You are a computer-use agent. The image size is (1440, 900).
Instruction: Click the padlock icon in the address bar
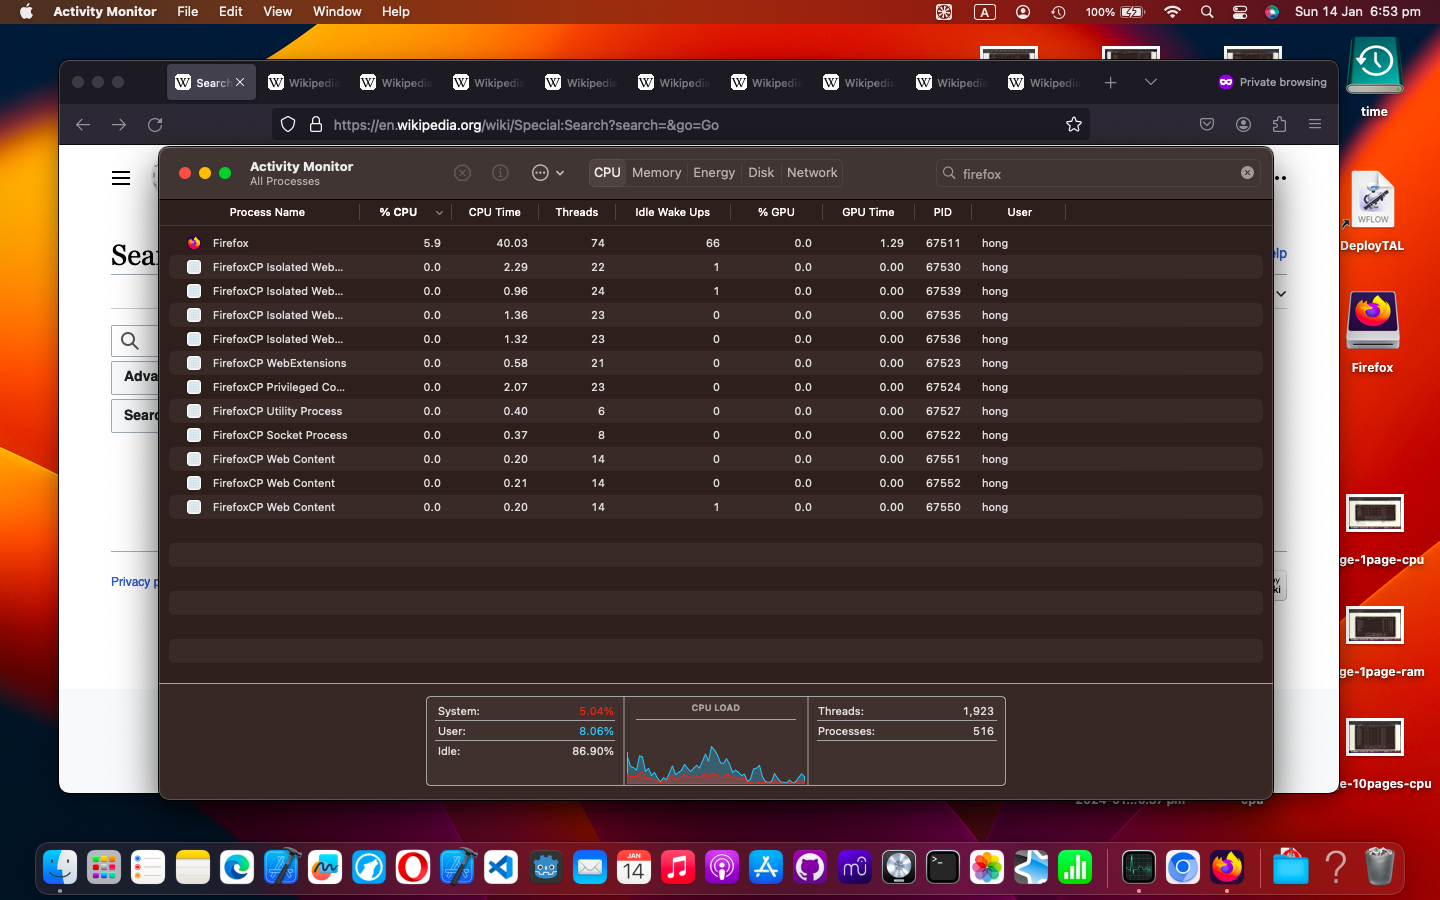point(315,124)
